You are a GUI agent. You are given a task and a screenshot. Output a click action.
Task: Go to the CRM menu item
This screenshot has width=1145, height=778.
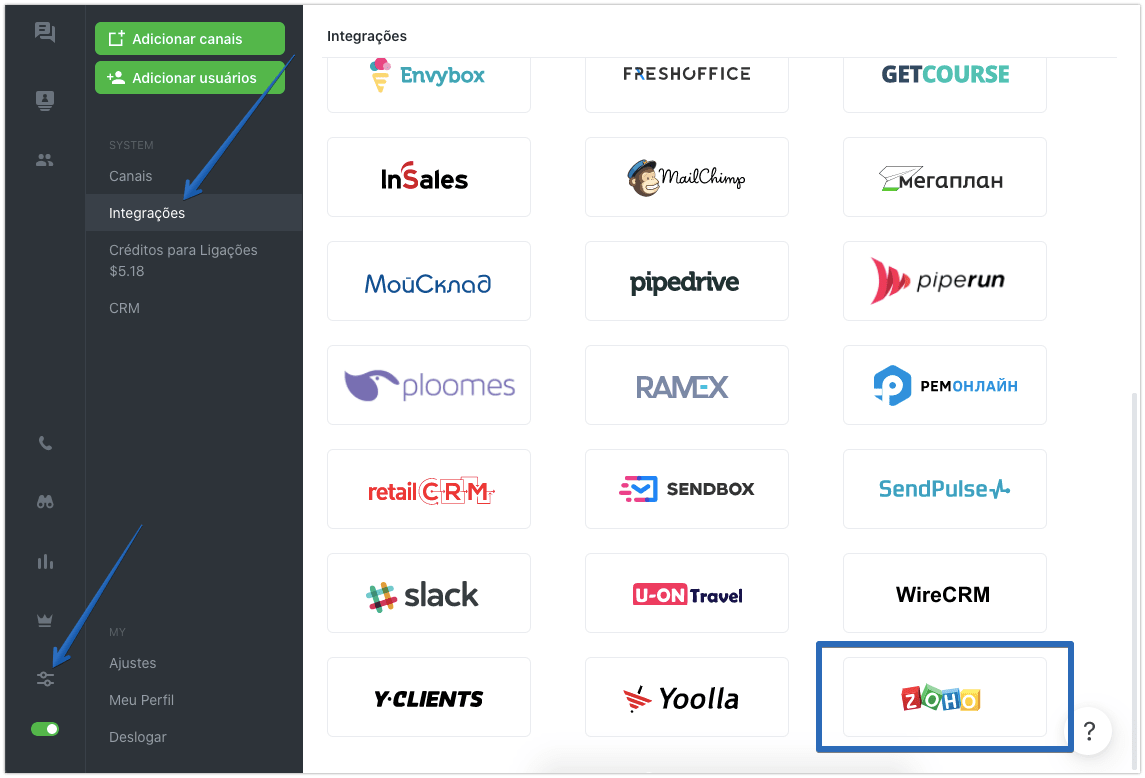tap(124, 308)
